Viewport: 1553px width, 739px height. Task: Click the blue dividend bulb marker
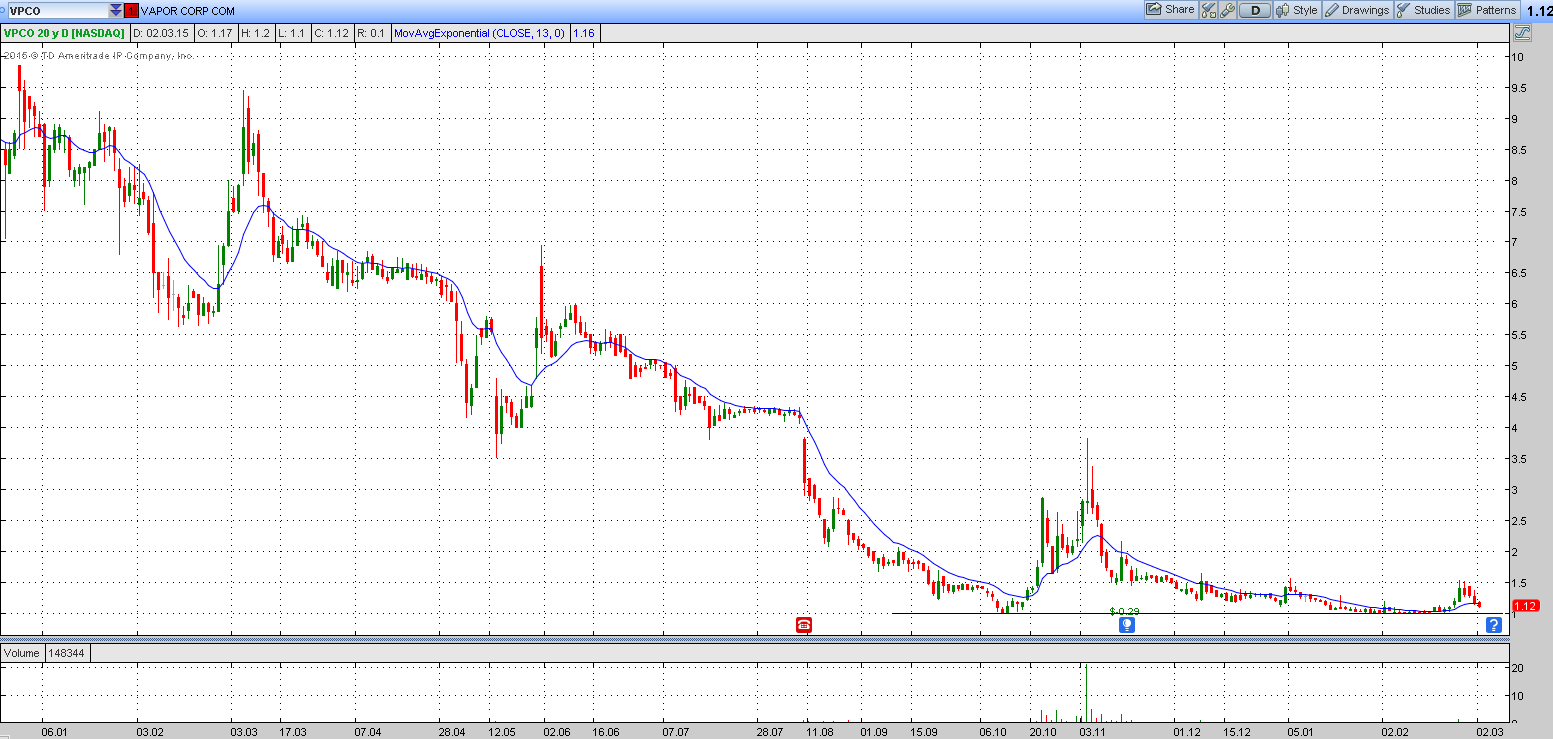pos(1126,625)
